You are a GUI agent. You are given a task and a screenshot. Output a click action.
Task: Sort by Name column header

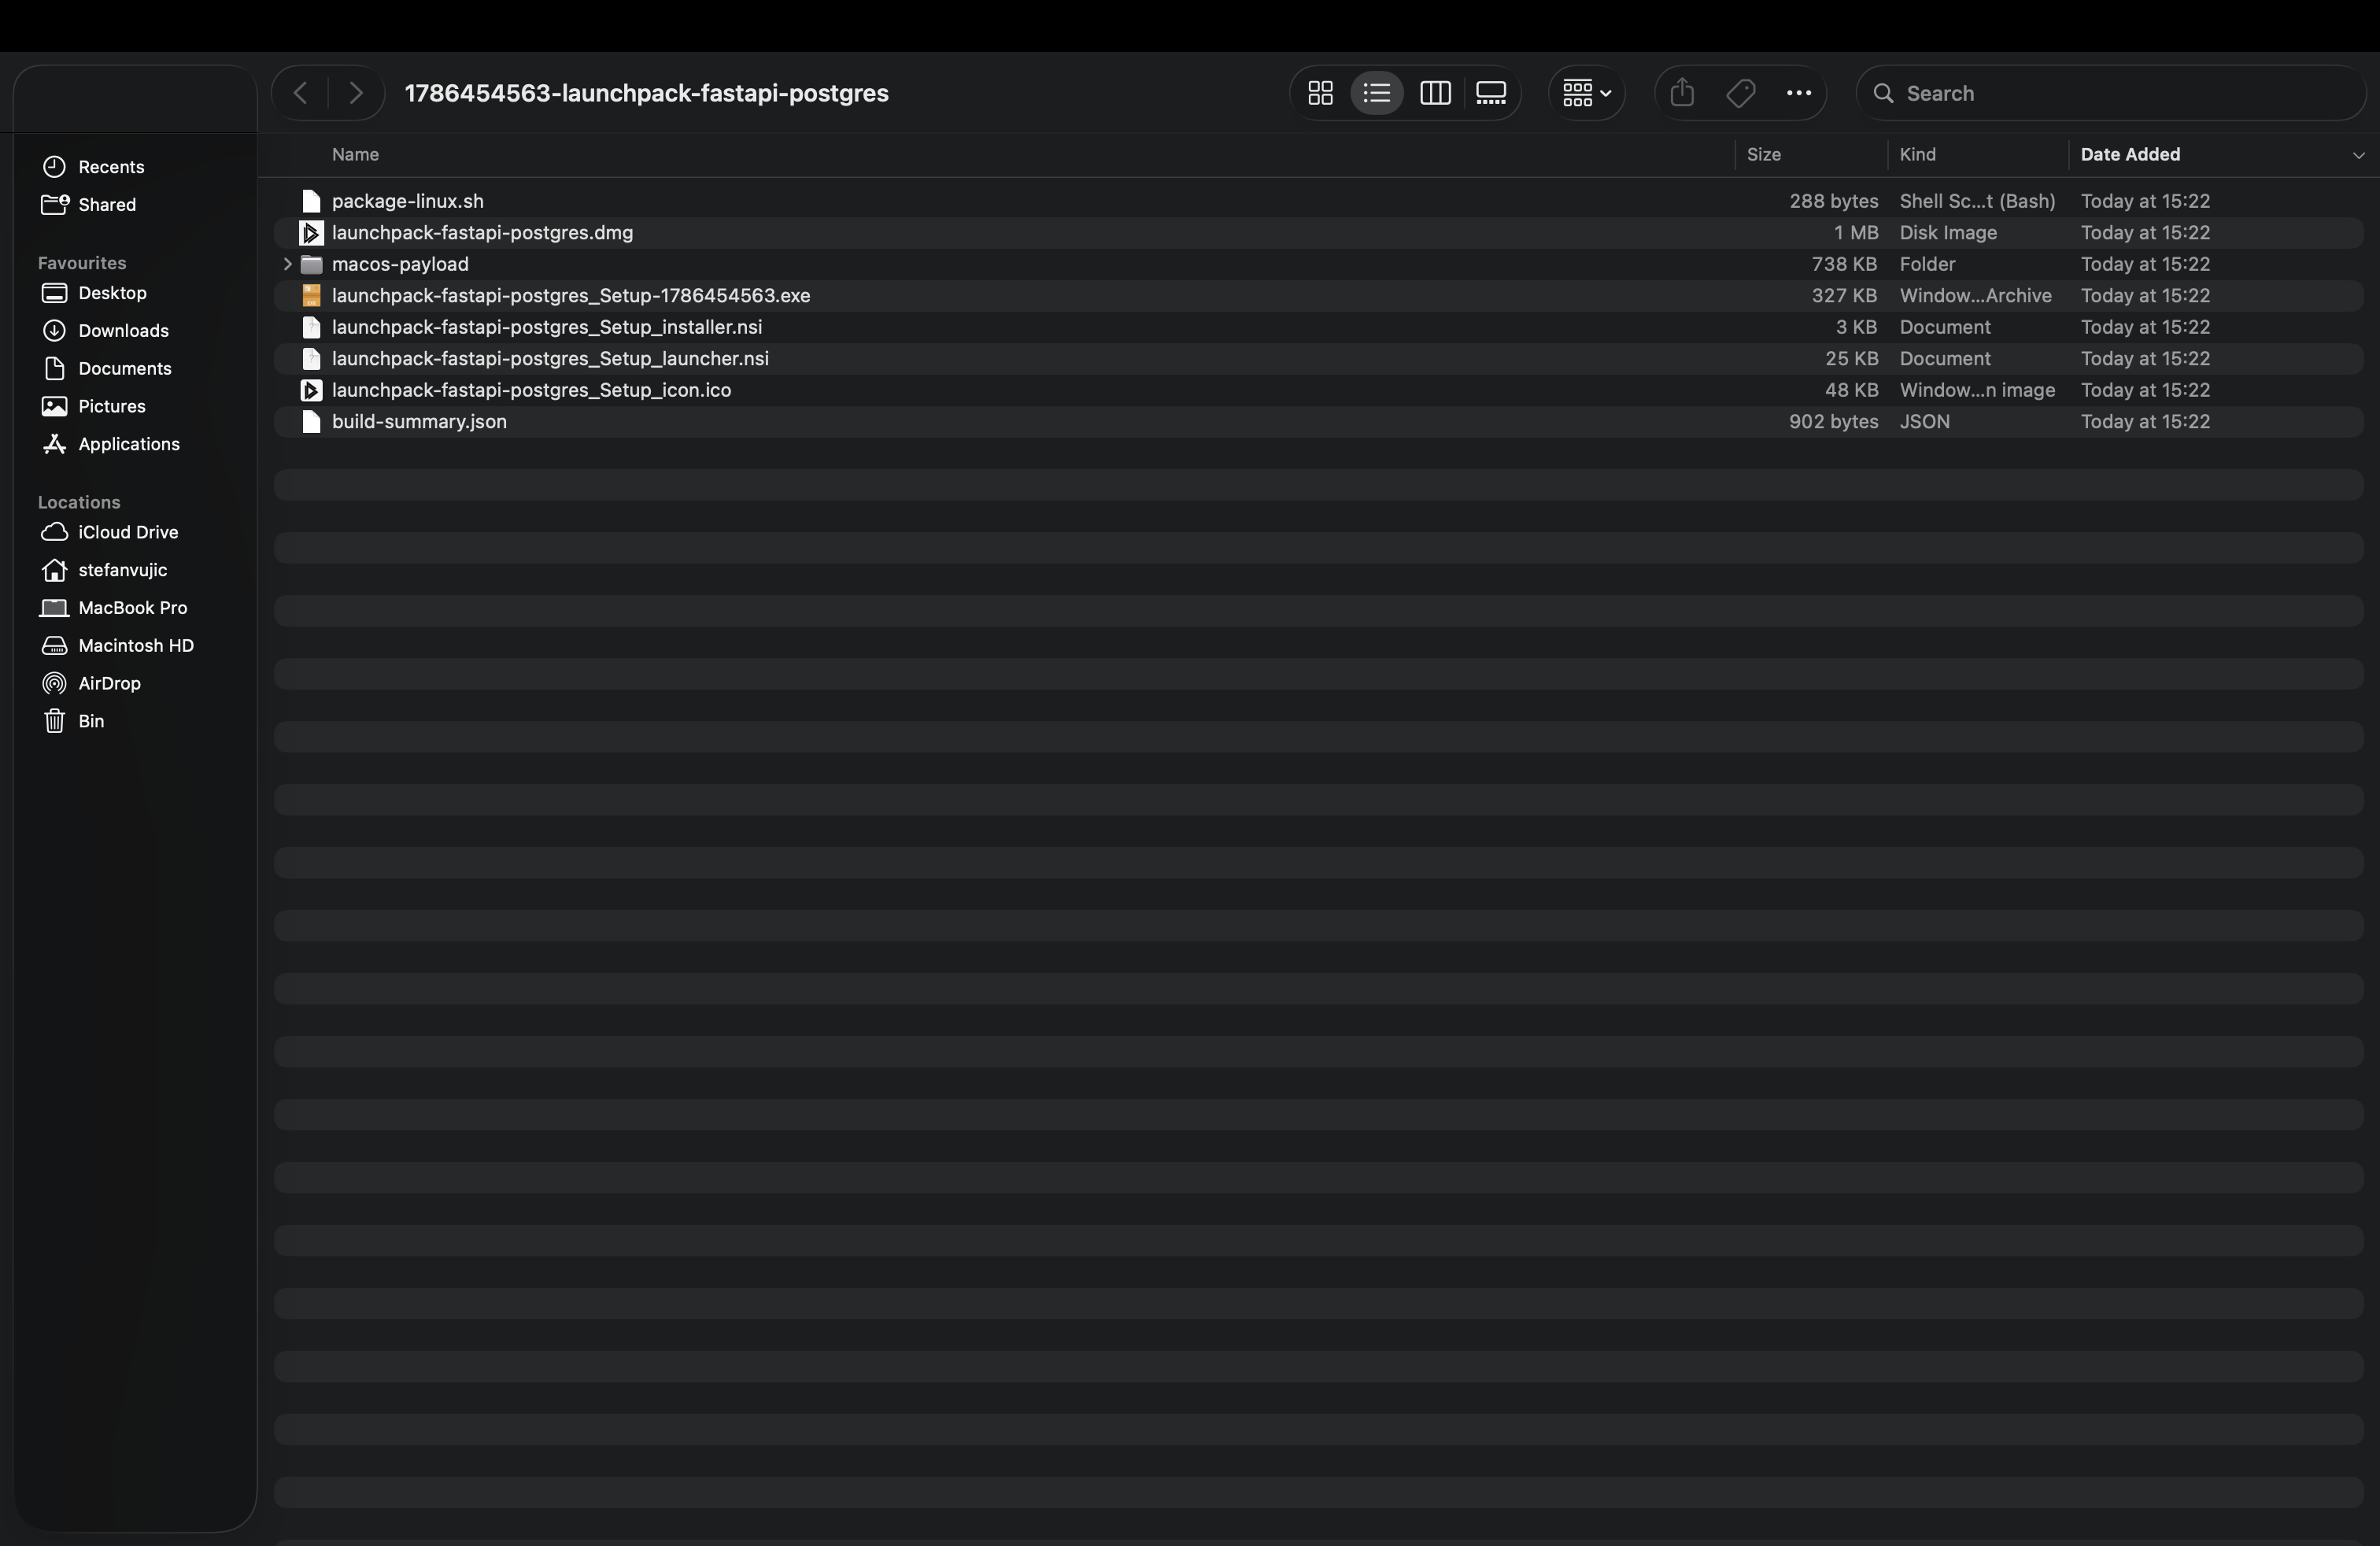[355, 154]
